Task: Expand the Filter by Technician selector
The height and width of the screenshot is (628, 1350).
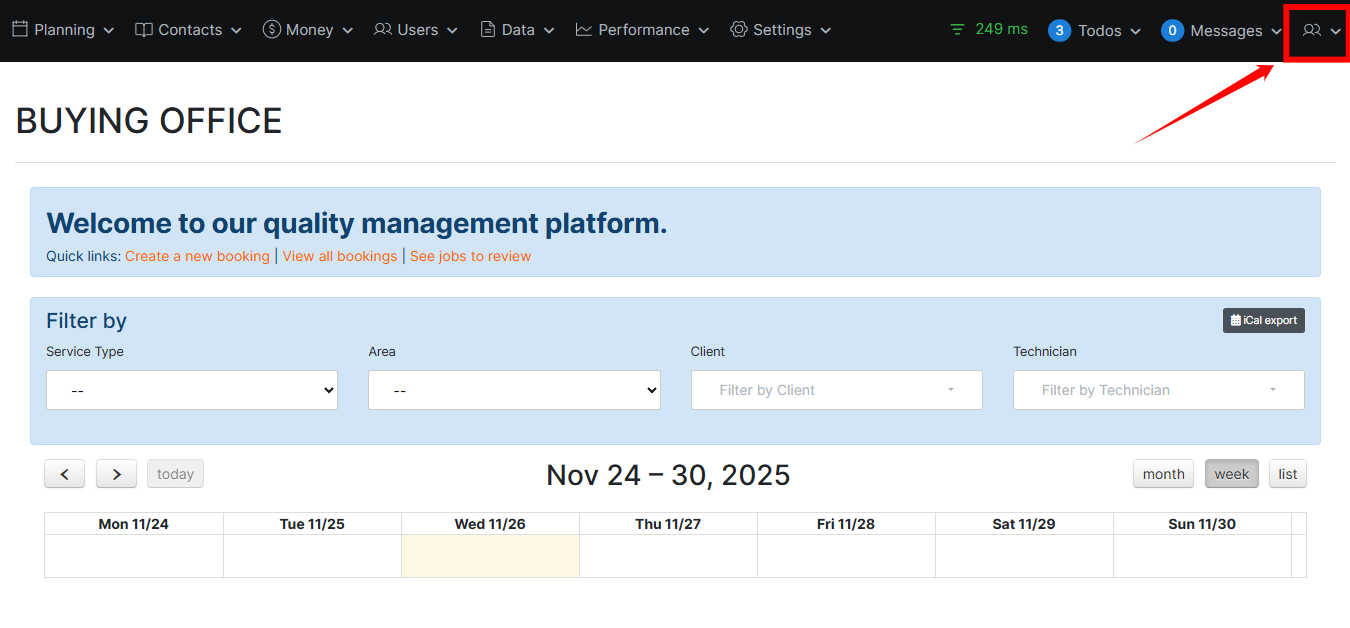Action: (1158, 390)
